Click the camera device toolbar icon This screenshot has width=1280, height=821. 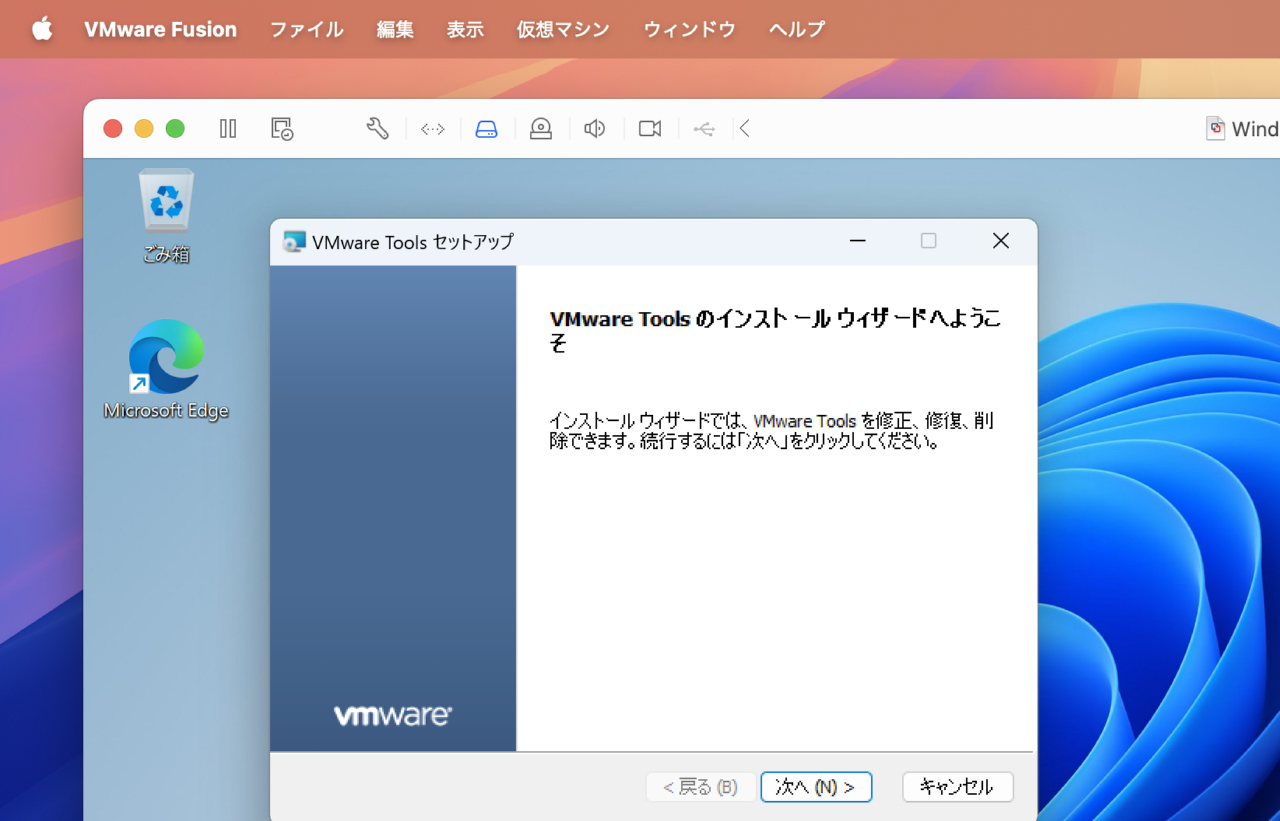[650, 128]
